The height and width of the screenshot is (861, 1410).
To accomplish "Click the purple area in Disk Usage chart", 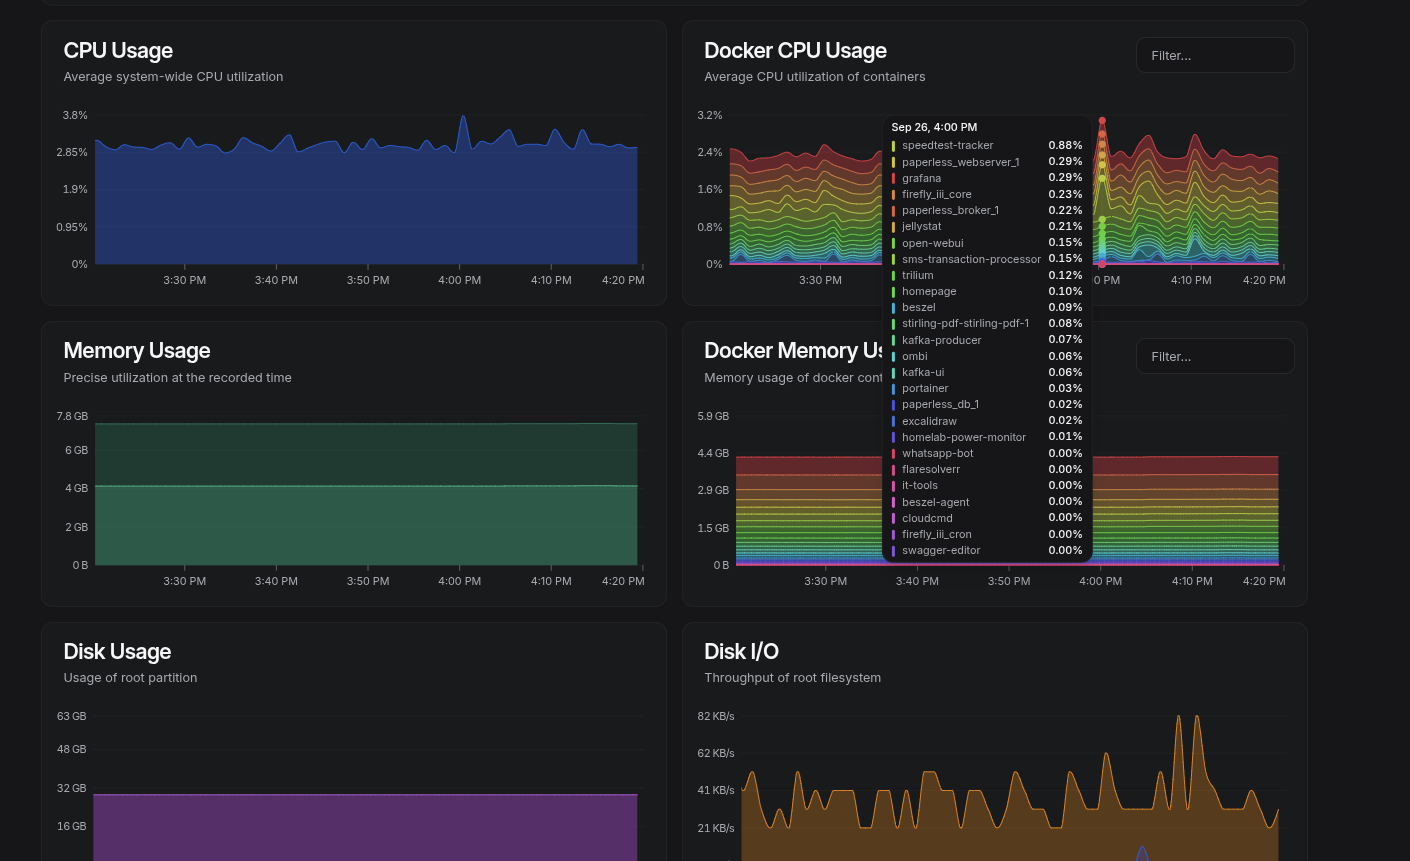I will pyautogui.click(x=365, y=828).
